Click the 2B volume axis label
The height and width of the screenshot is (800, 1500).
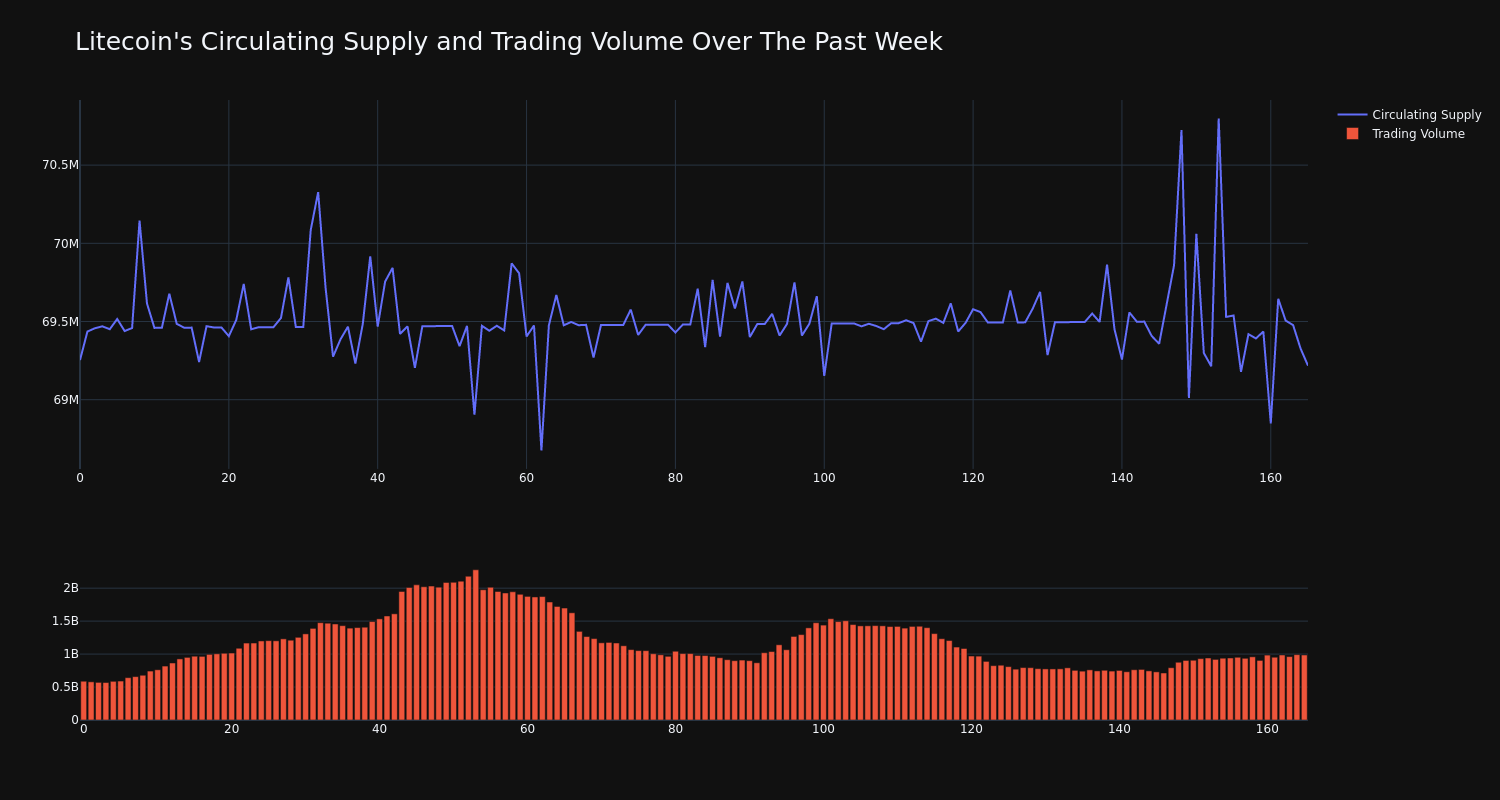[71, 588]
